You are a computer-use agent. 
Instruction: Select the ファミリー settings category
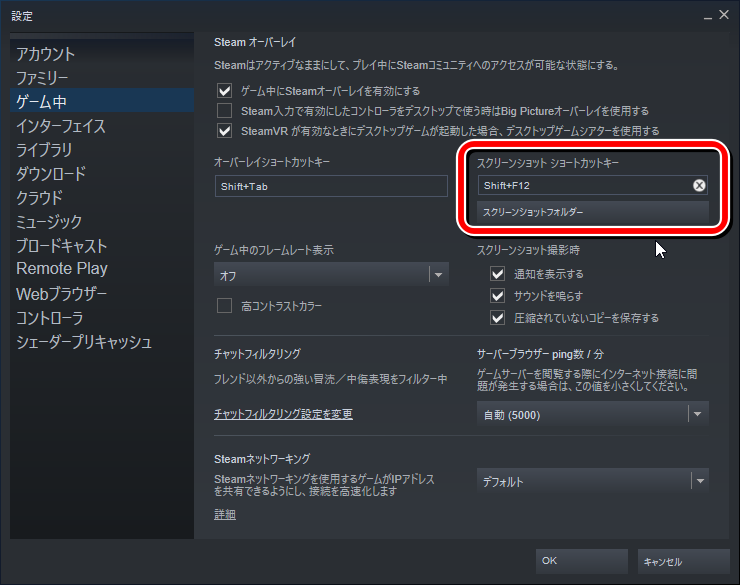pyautogui.click(x=102, y=77)
